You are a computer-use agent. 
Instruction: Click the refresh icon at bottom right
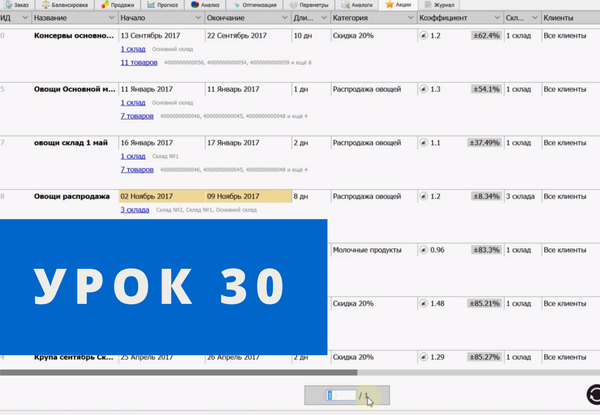[x=593, y=394]
